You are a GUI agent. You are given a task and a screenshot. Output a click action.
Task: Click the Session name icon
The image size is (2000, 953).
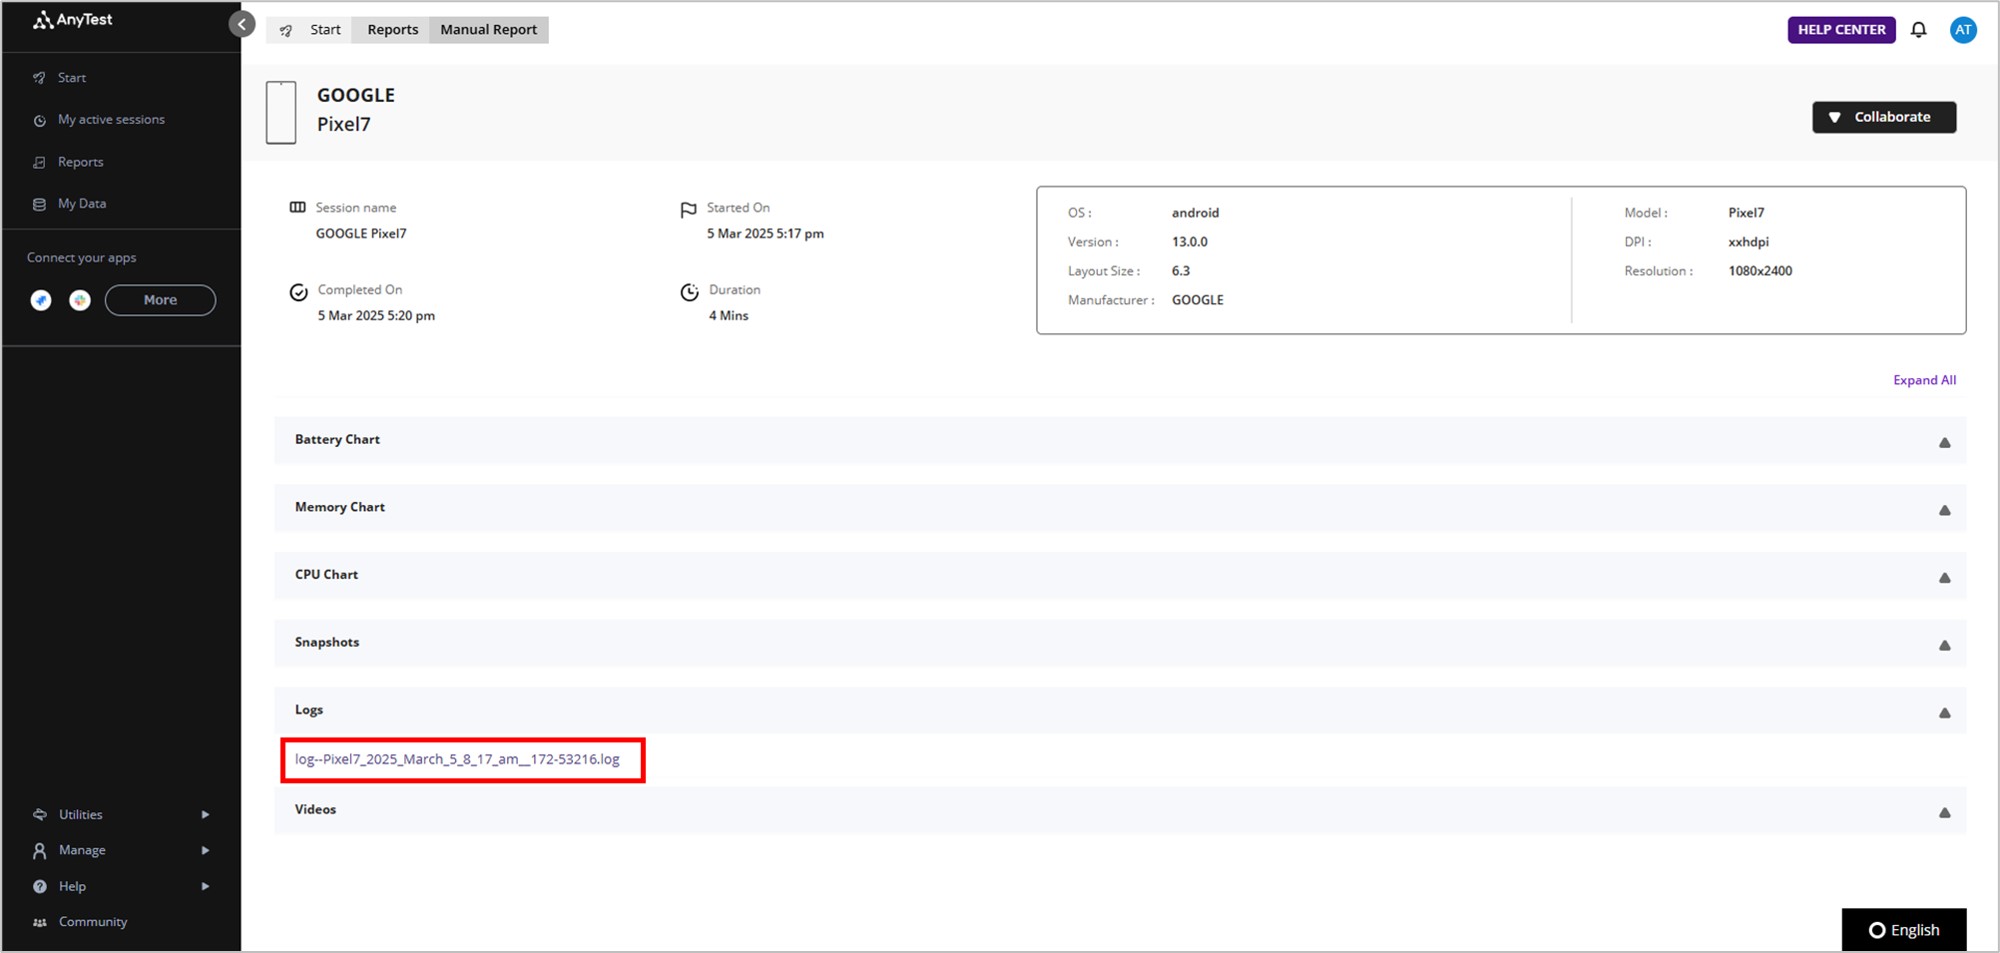(x=298, y=207)
